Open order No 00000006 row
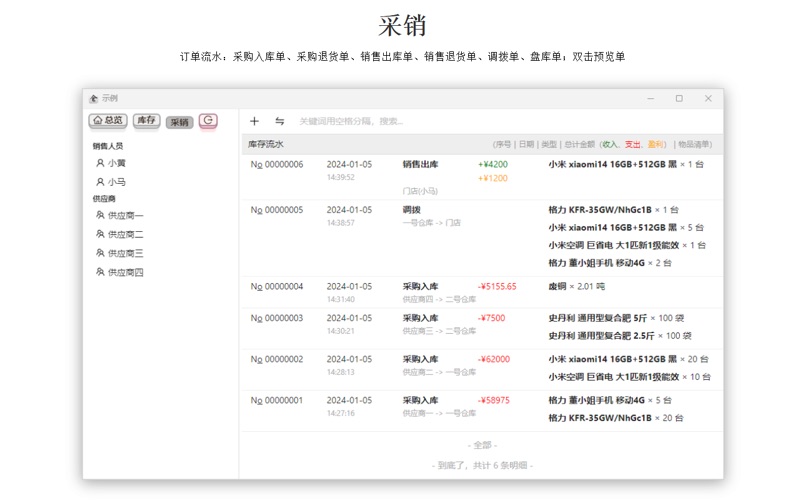800x500 pixels. point(277,164)
